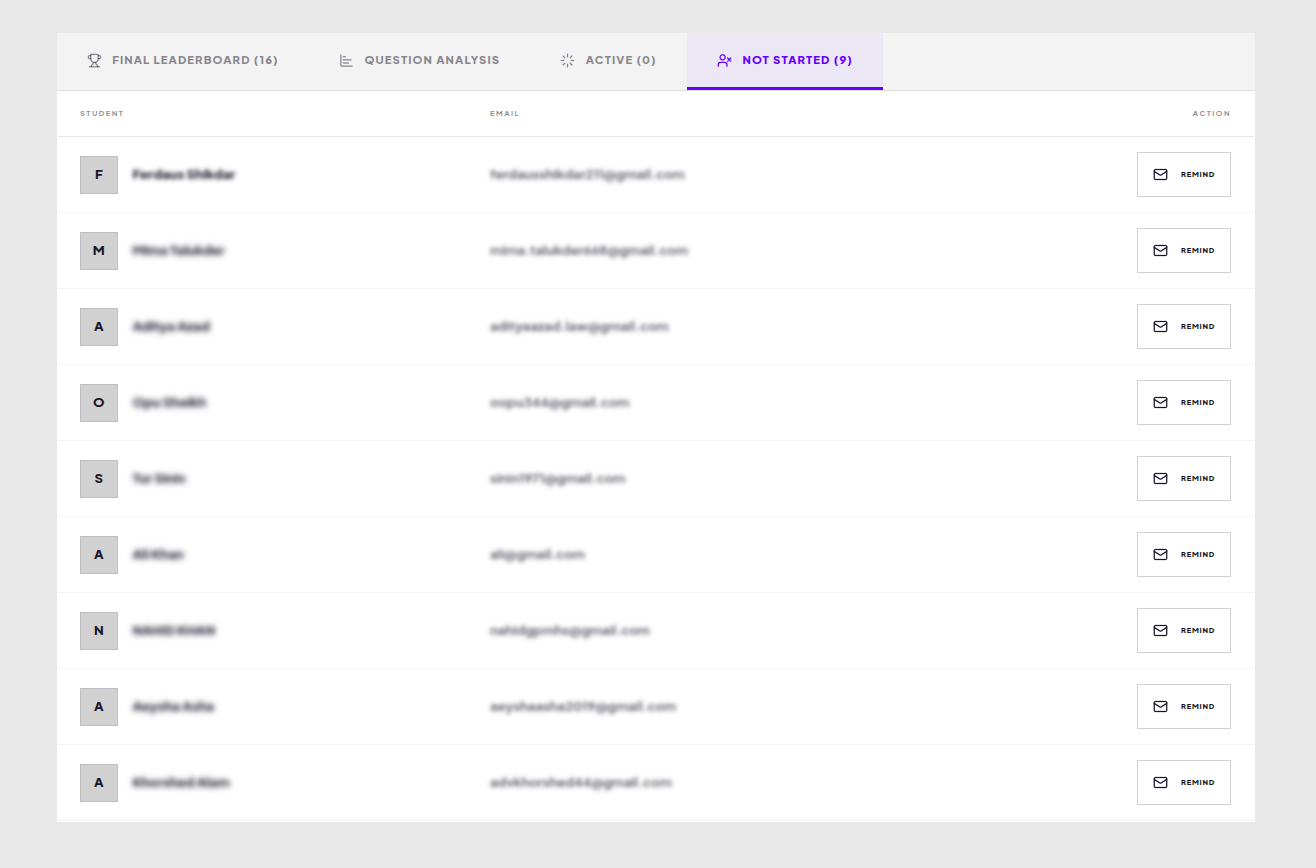Viewport: 1316px width, 868px height.
Task: Click the N avatar tile
Action: pos(99,631)
